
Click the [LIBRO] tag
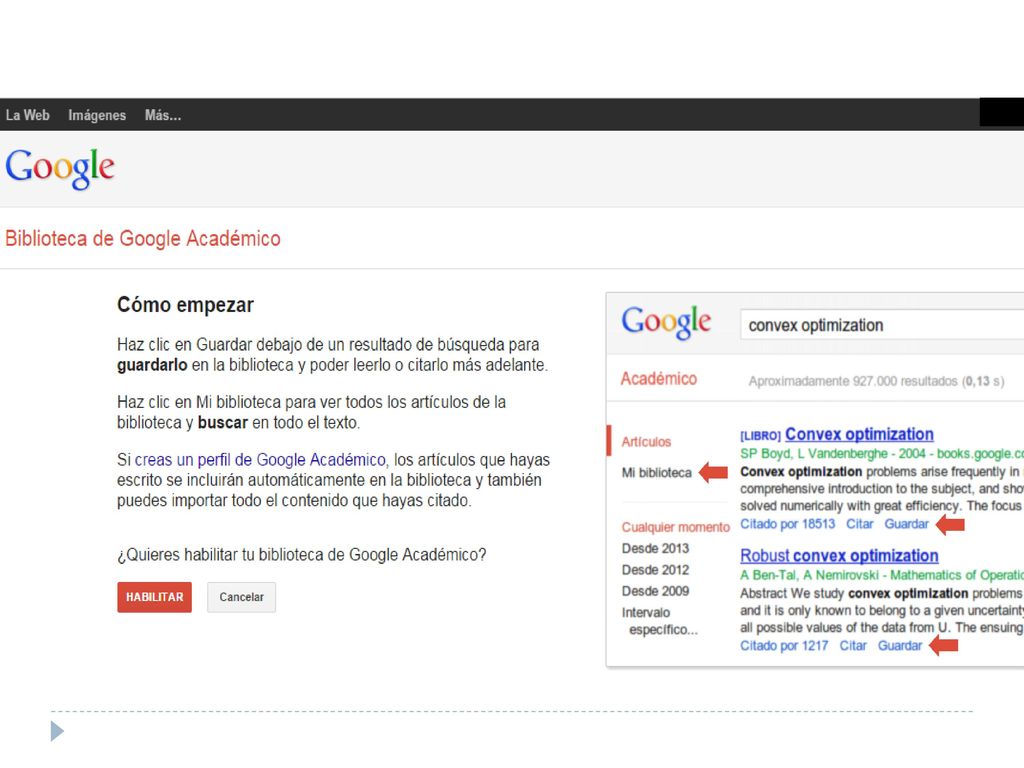pos(760,436)
